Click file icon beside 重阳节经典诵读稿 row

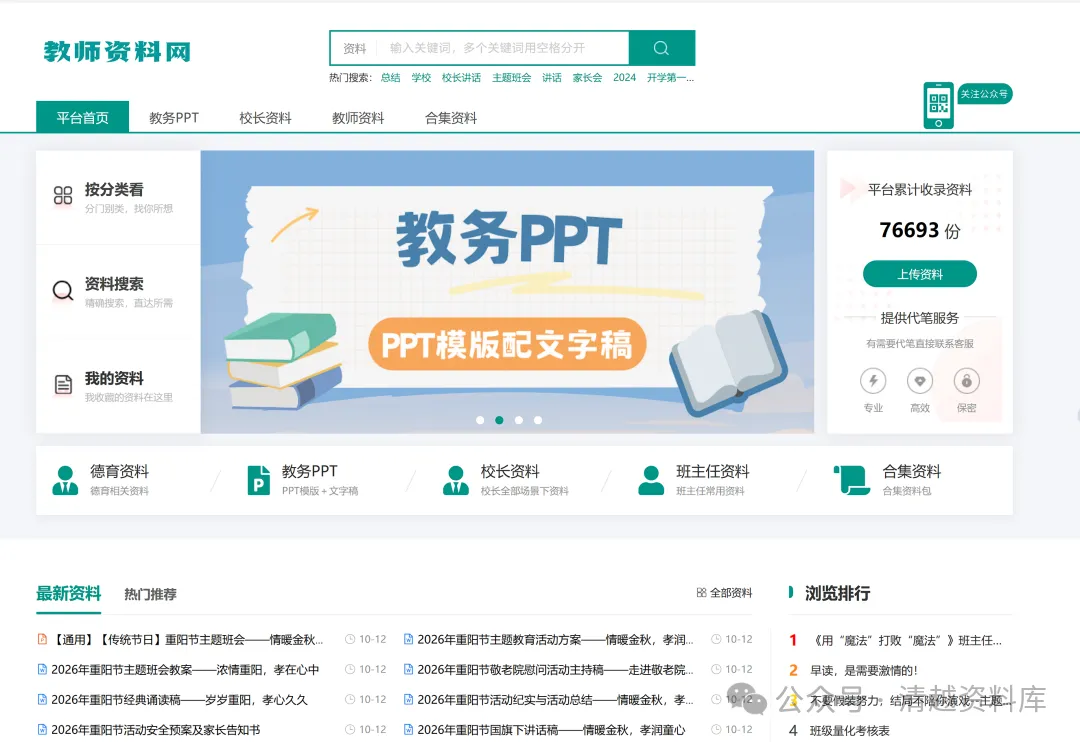[x=42, y=700]
